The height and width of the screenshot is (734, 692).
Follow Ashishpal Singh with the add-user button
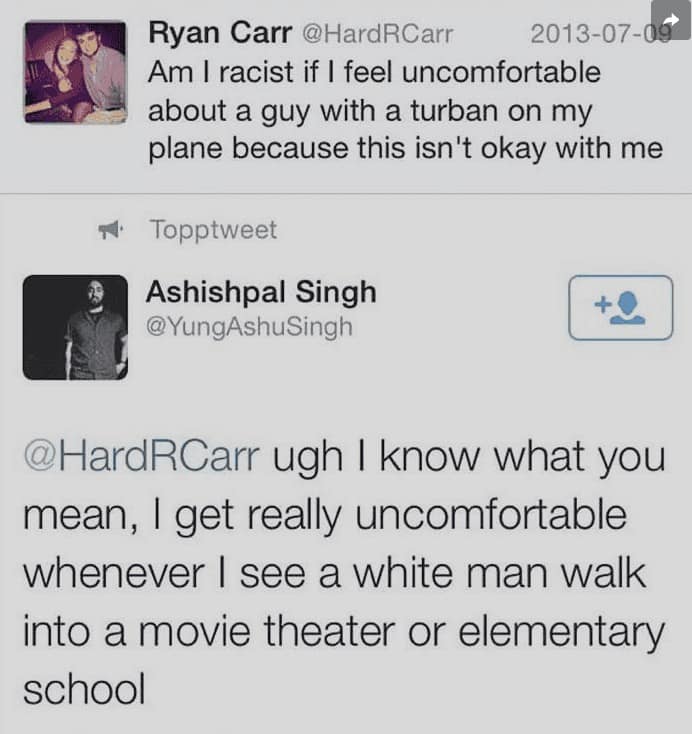pyautogui.click(x=620, y=307)
